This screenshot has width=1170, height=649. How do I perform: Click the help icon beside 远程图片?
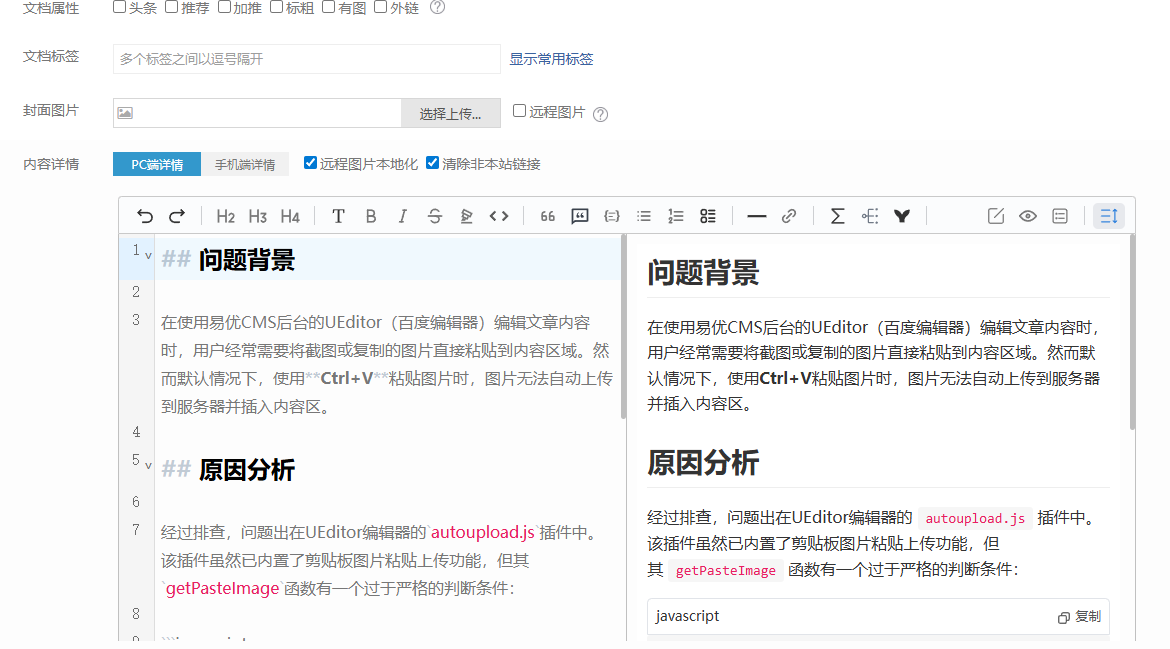click(x=601, y=114)
